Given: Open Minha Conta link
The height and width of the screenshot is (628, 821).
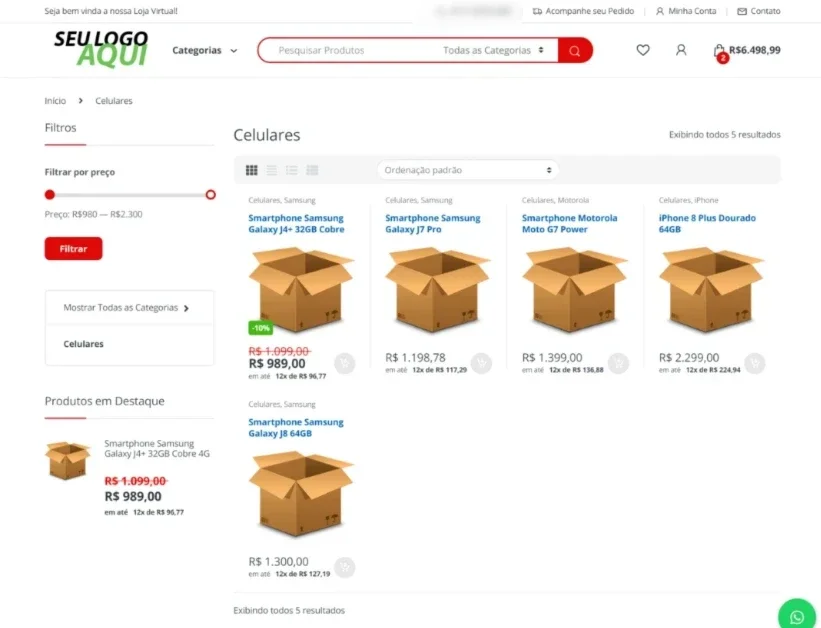Looking at the screenshot, I should (686, 11).
